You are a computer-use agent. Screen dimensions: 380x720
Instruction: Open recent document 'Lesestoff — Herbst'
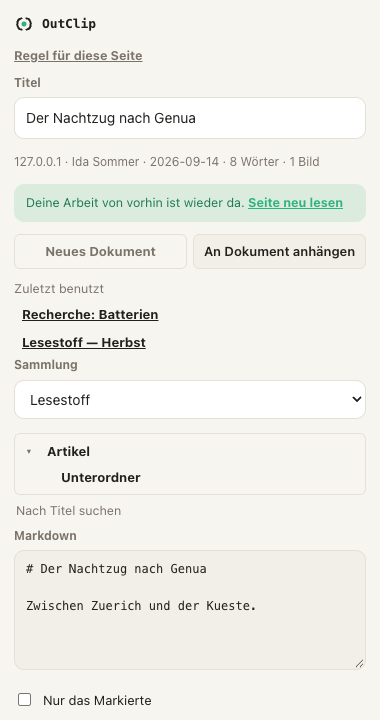tap(84, 343)
